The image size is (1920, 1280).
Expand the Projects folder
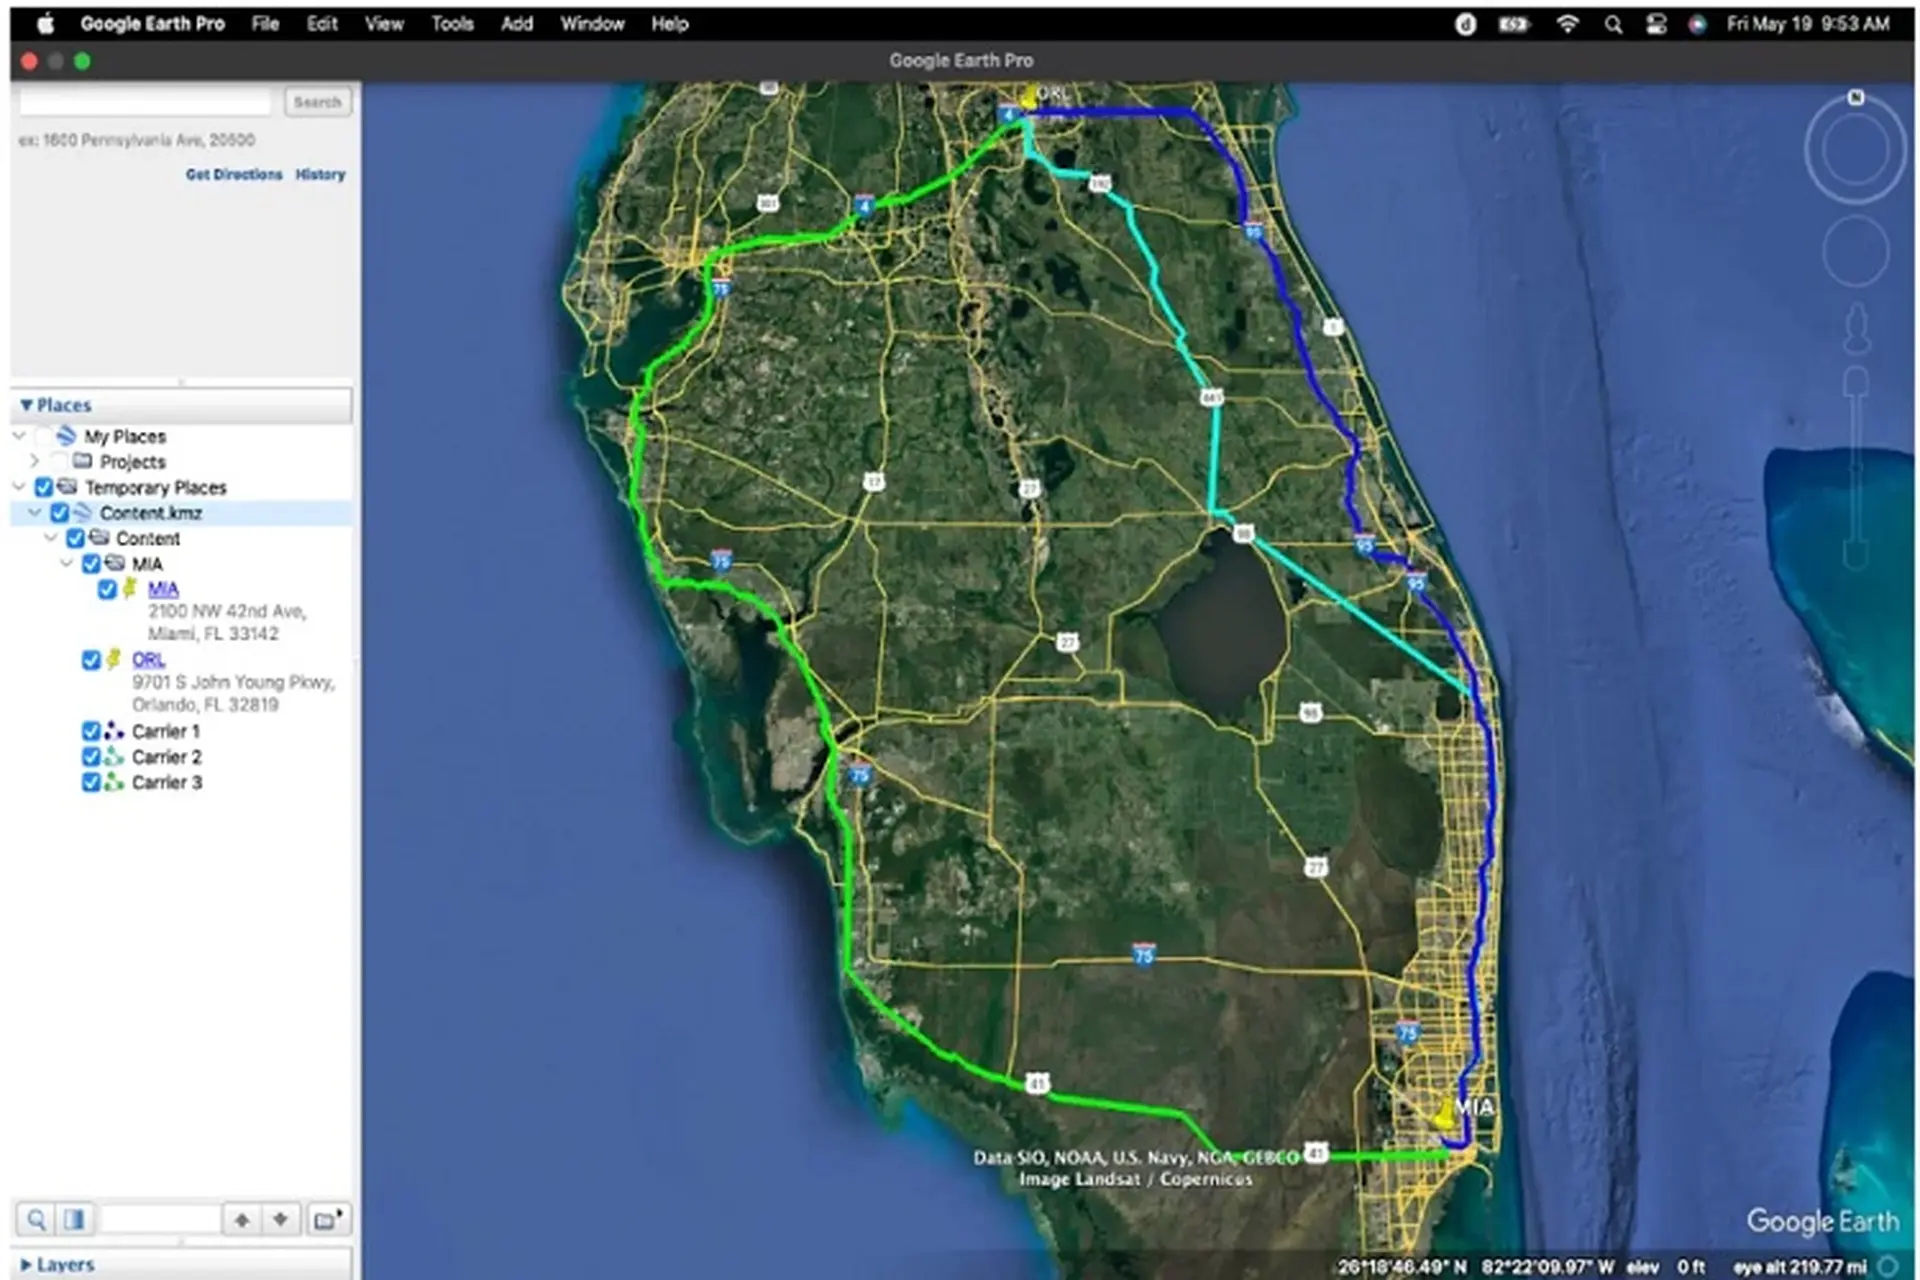35,461
